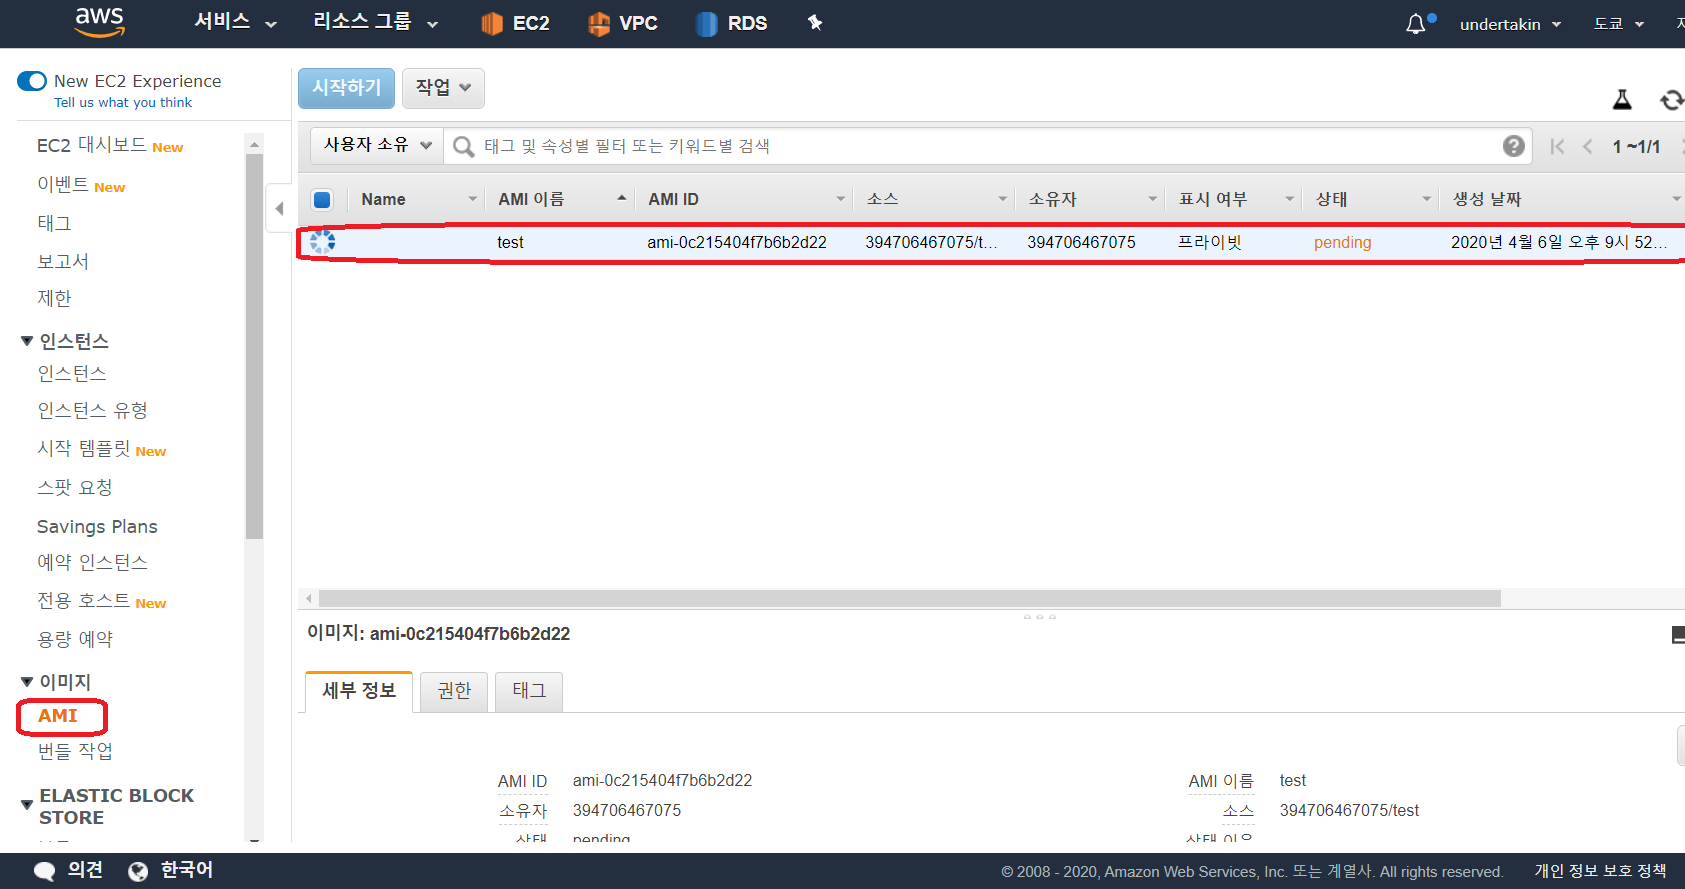Click the 의견 feedback link
The width and height of the screenshot is (1685, 889).
pos(85,870)
